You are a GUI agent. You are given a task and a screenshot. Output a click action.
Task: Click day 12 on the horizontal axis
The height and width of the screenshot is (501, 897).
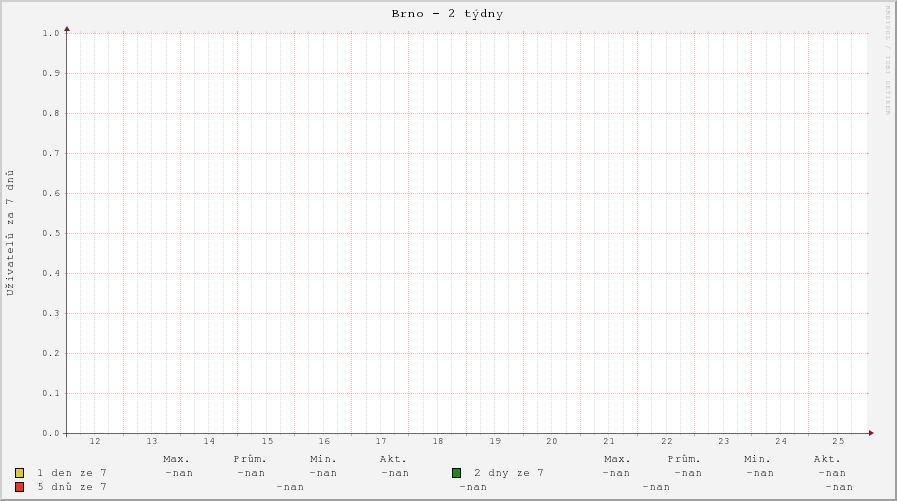click(95, 441)
